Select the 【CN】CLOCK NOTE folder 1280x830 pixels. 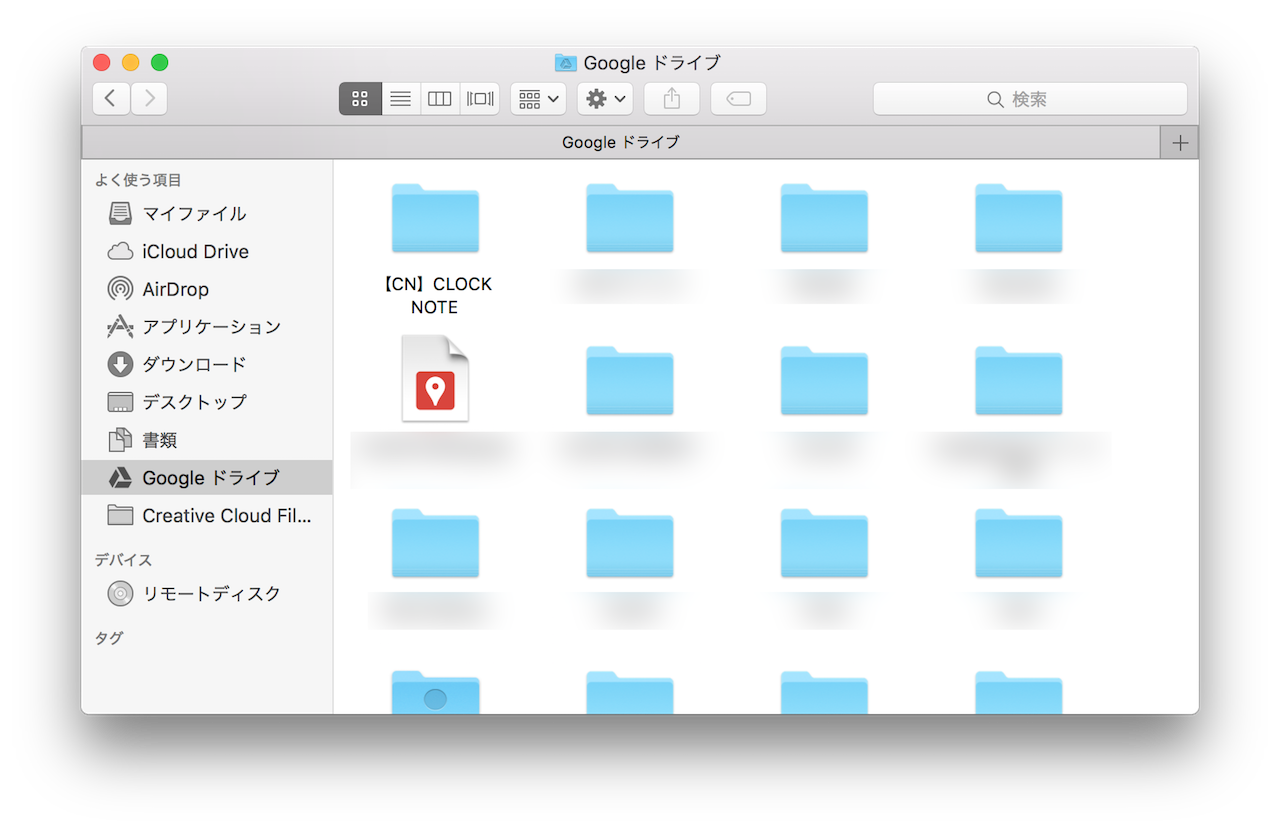click(435, 218)
